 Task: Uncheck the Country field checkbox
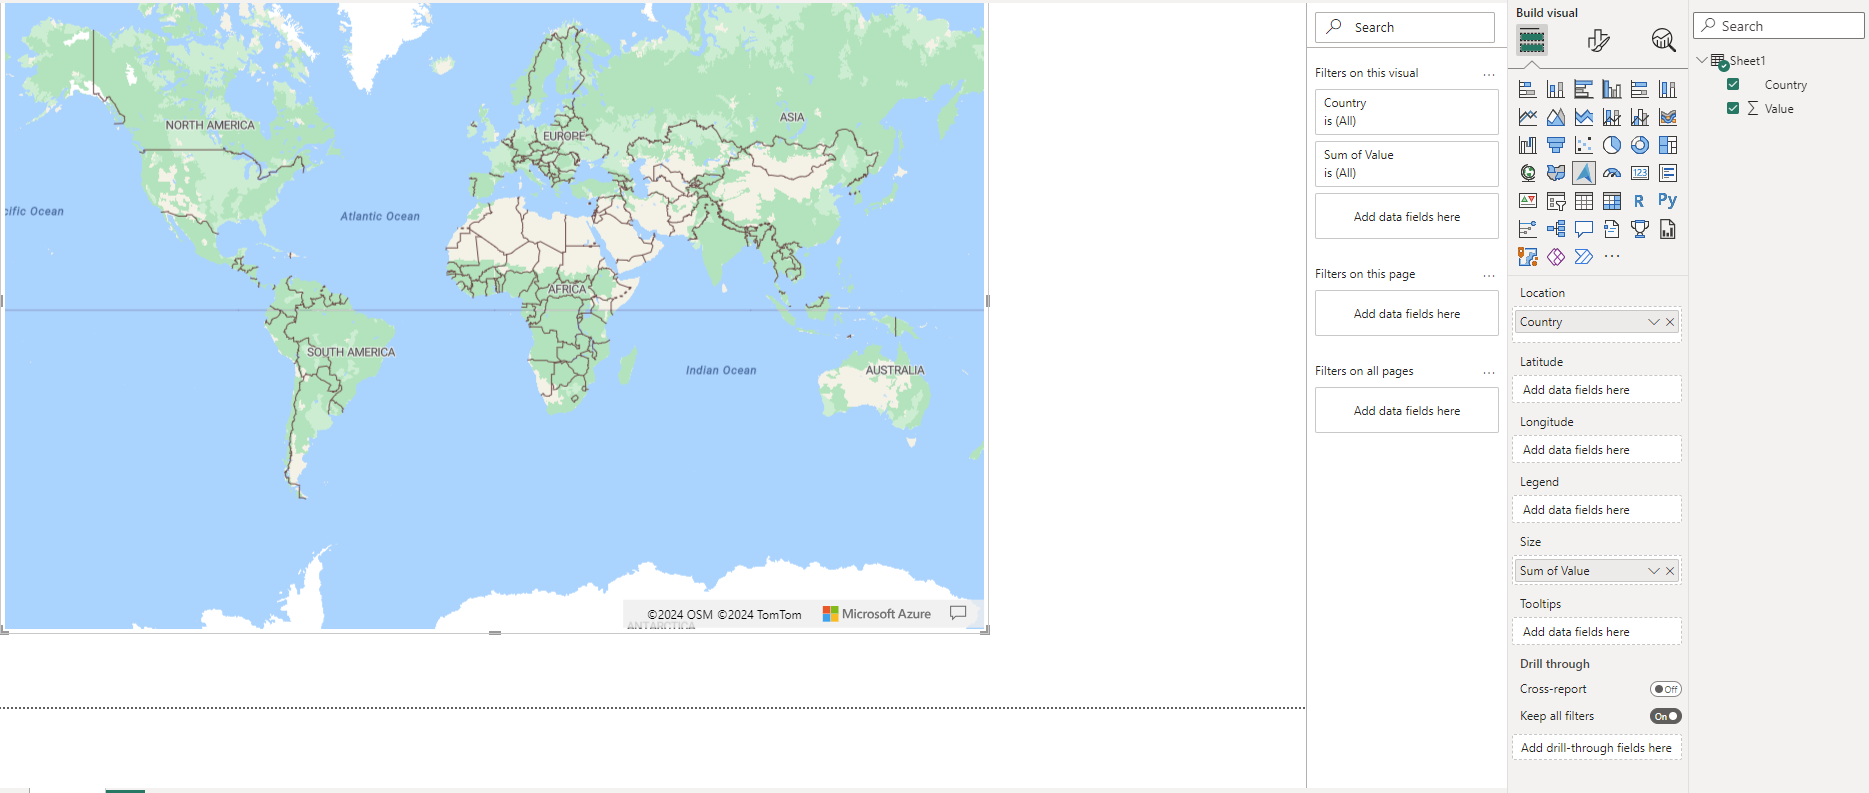1733,84
